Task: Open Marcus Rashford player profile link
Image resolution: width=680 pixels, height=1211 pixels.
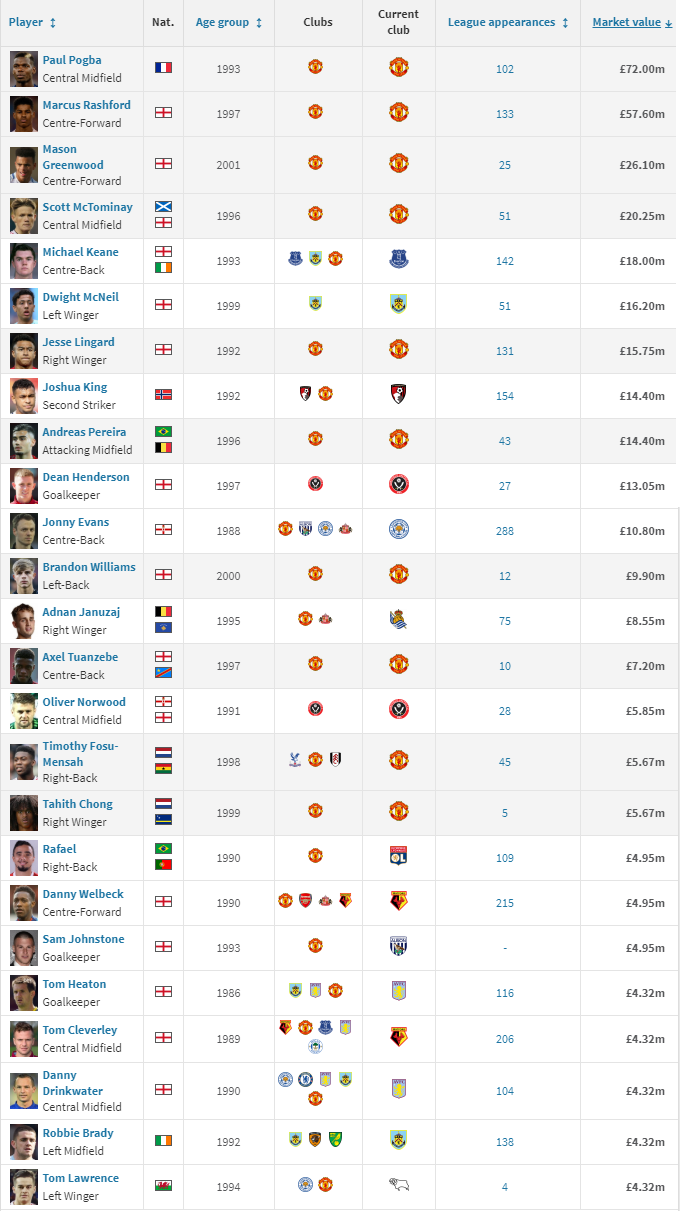Action: click(86, 105)
